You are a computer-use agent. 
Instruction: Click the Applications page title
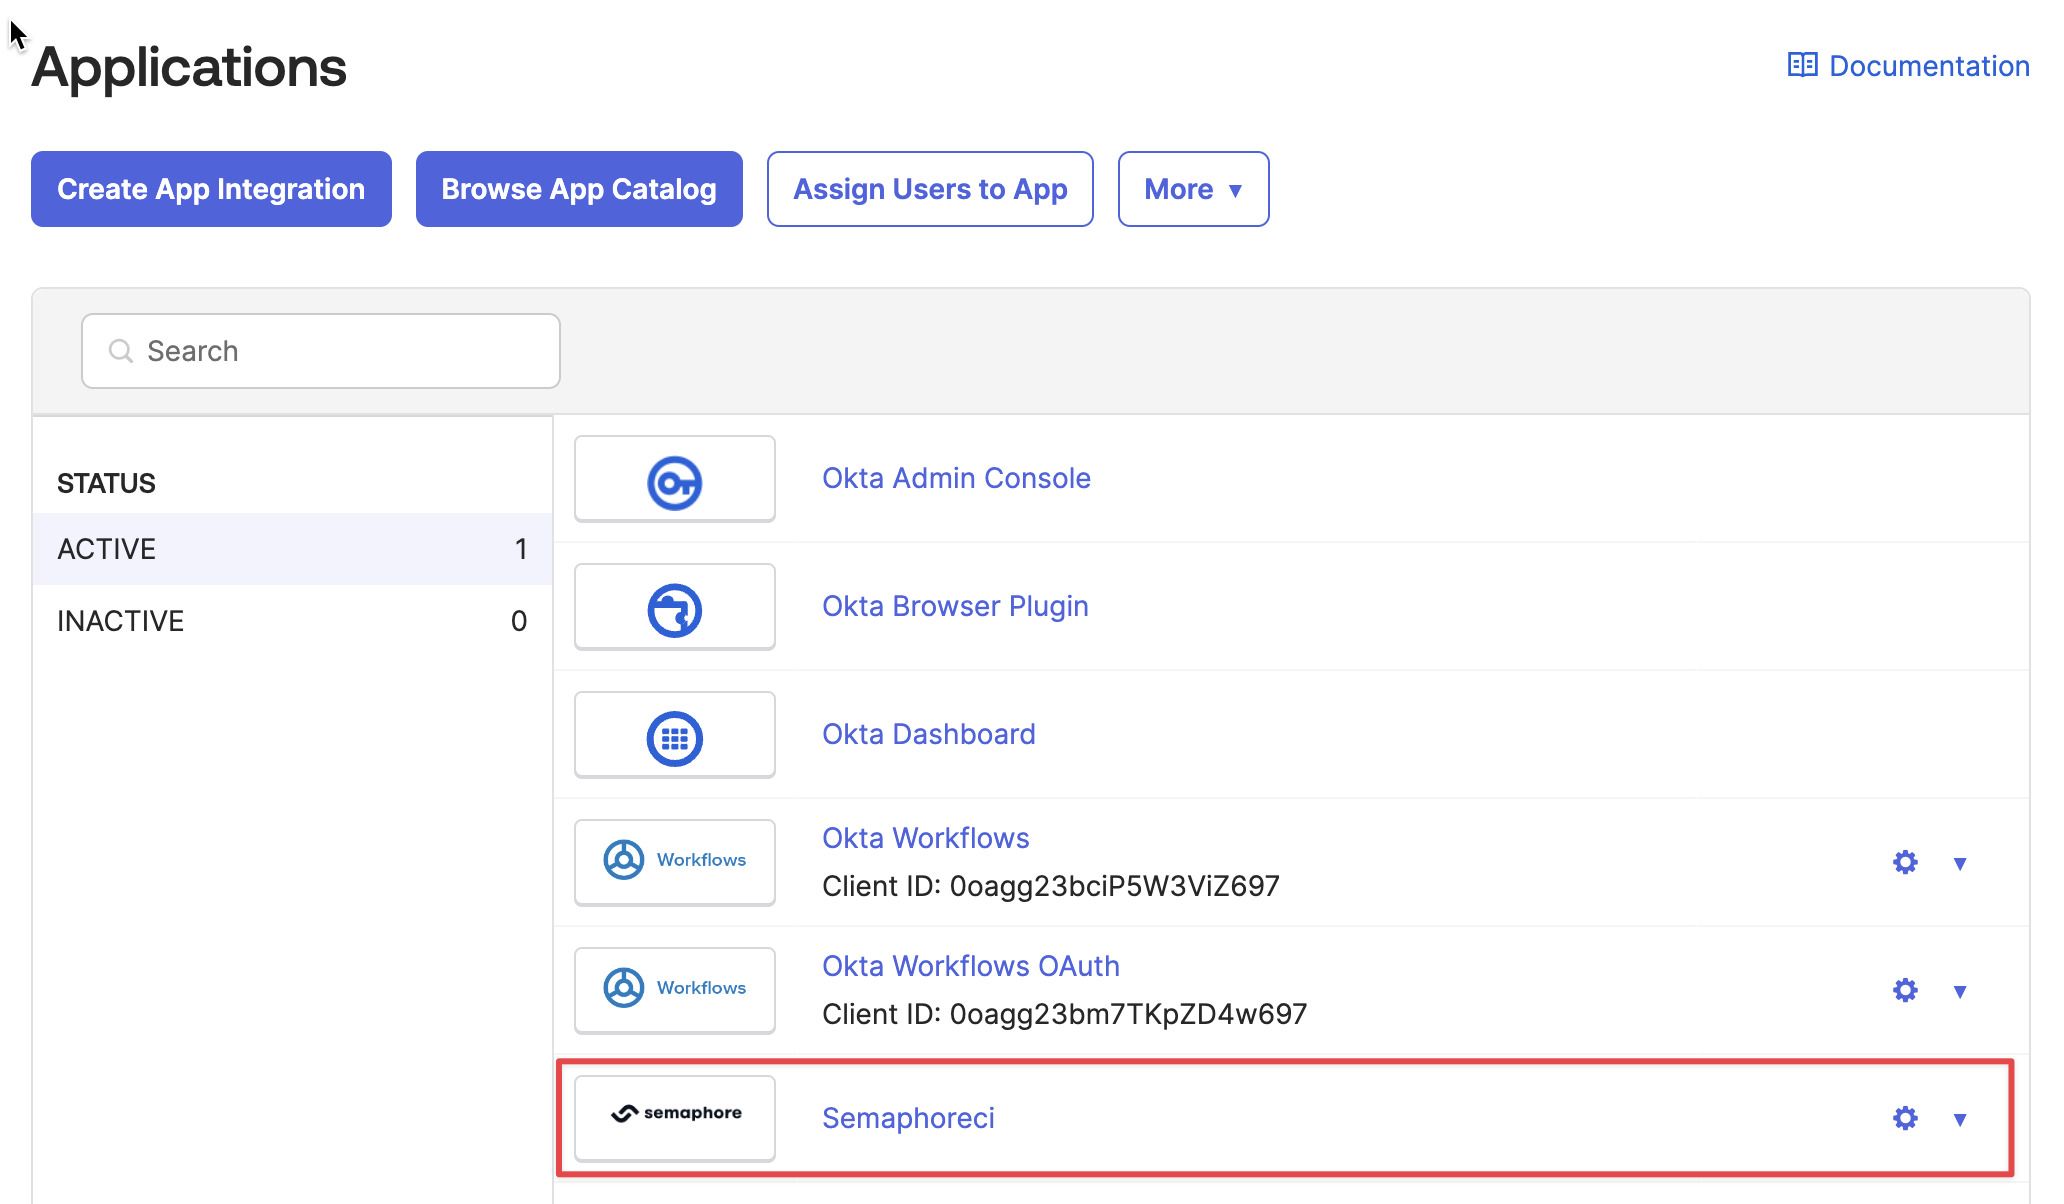click(x=189, y=67)
